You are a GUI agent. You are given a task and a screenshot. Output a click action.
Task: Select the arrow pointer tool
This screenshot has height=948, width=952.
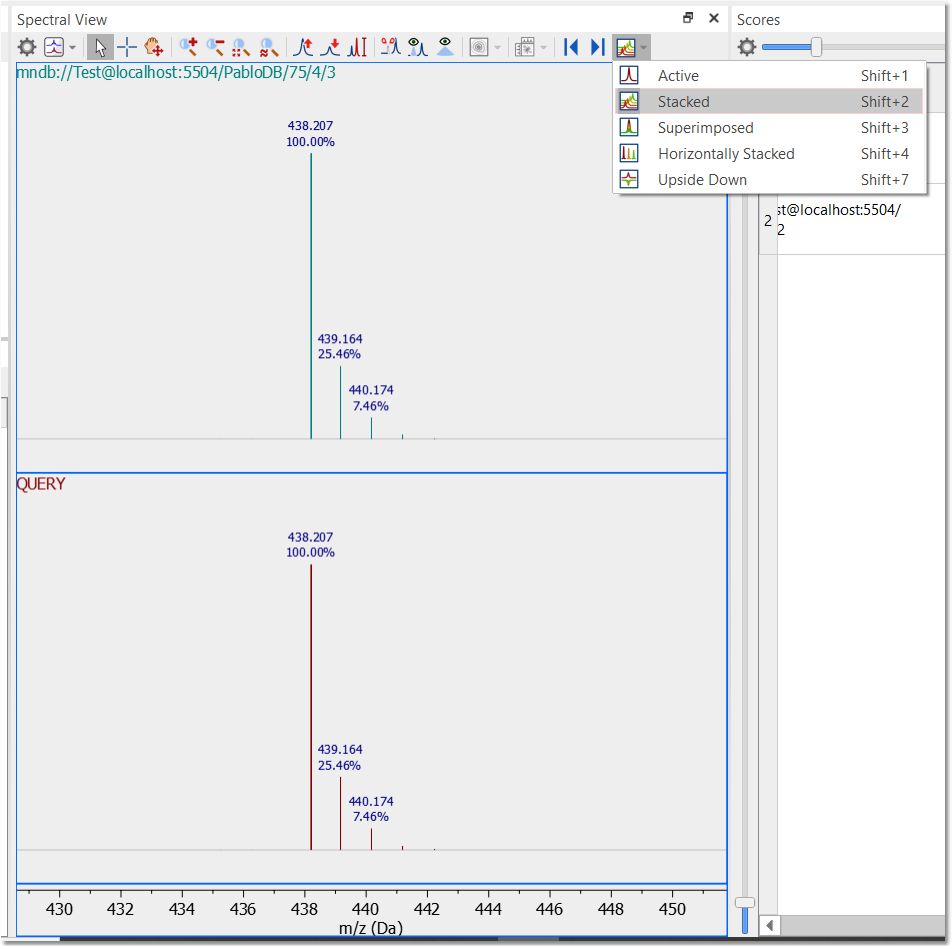[x=100, y=47]
